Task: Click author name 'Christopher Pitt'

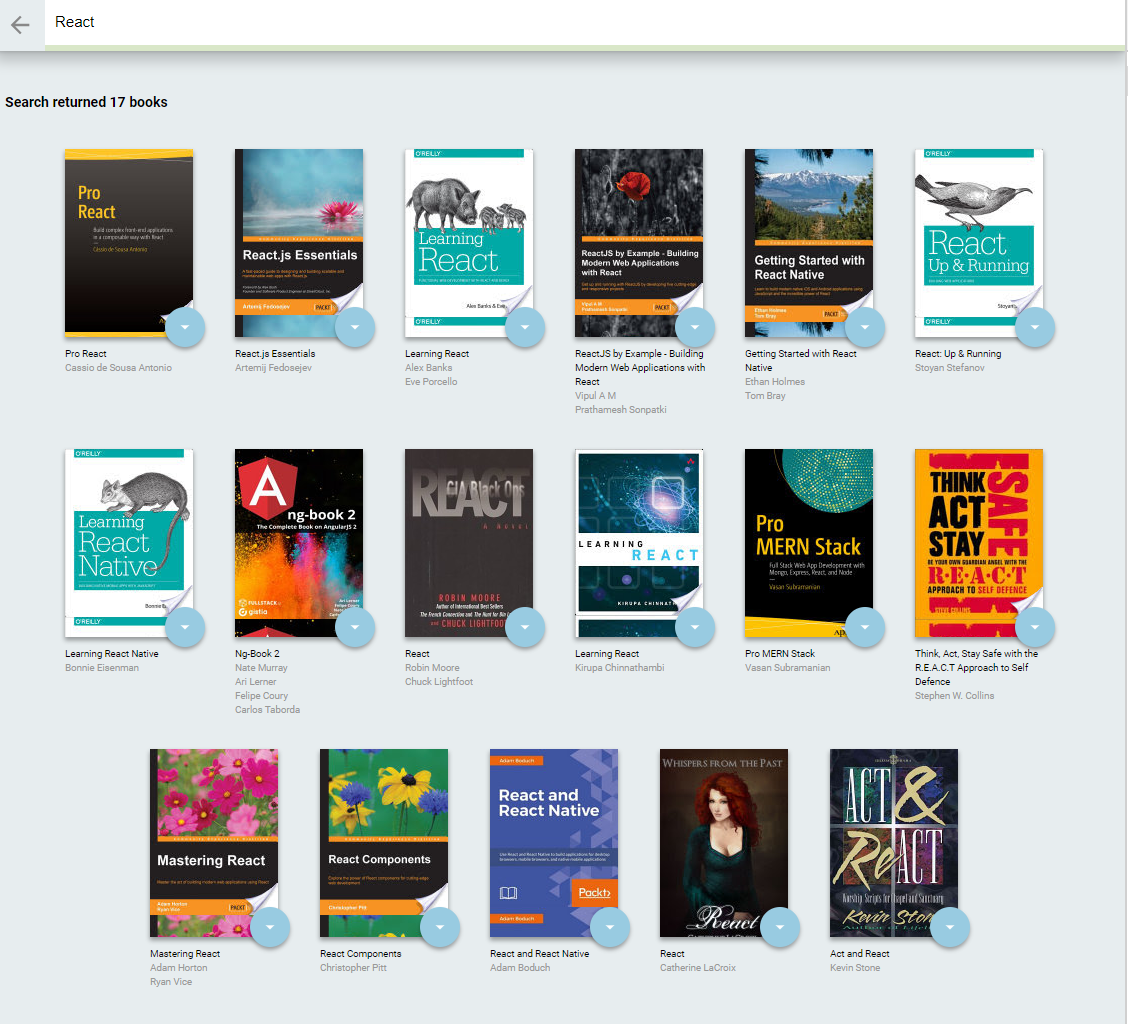Action: 353,968
